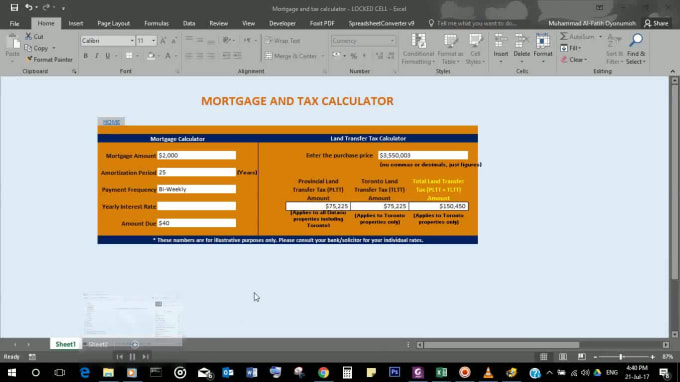Switch to Page Break Preview icon

[582, 357]
